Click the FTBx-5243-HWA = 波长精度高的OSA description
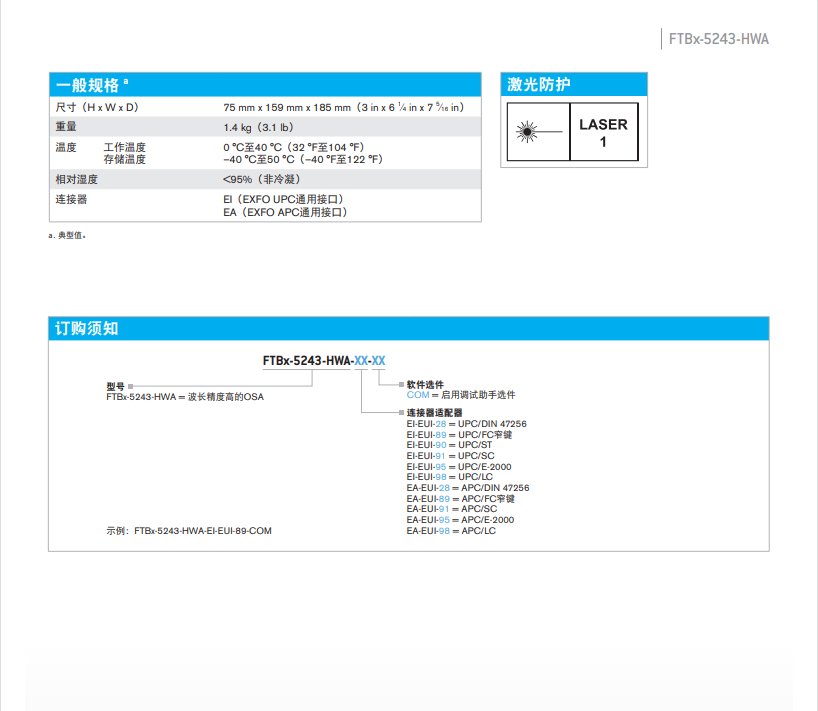 click(185, 397)
